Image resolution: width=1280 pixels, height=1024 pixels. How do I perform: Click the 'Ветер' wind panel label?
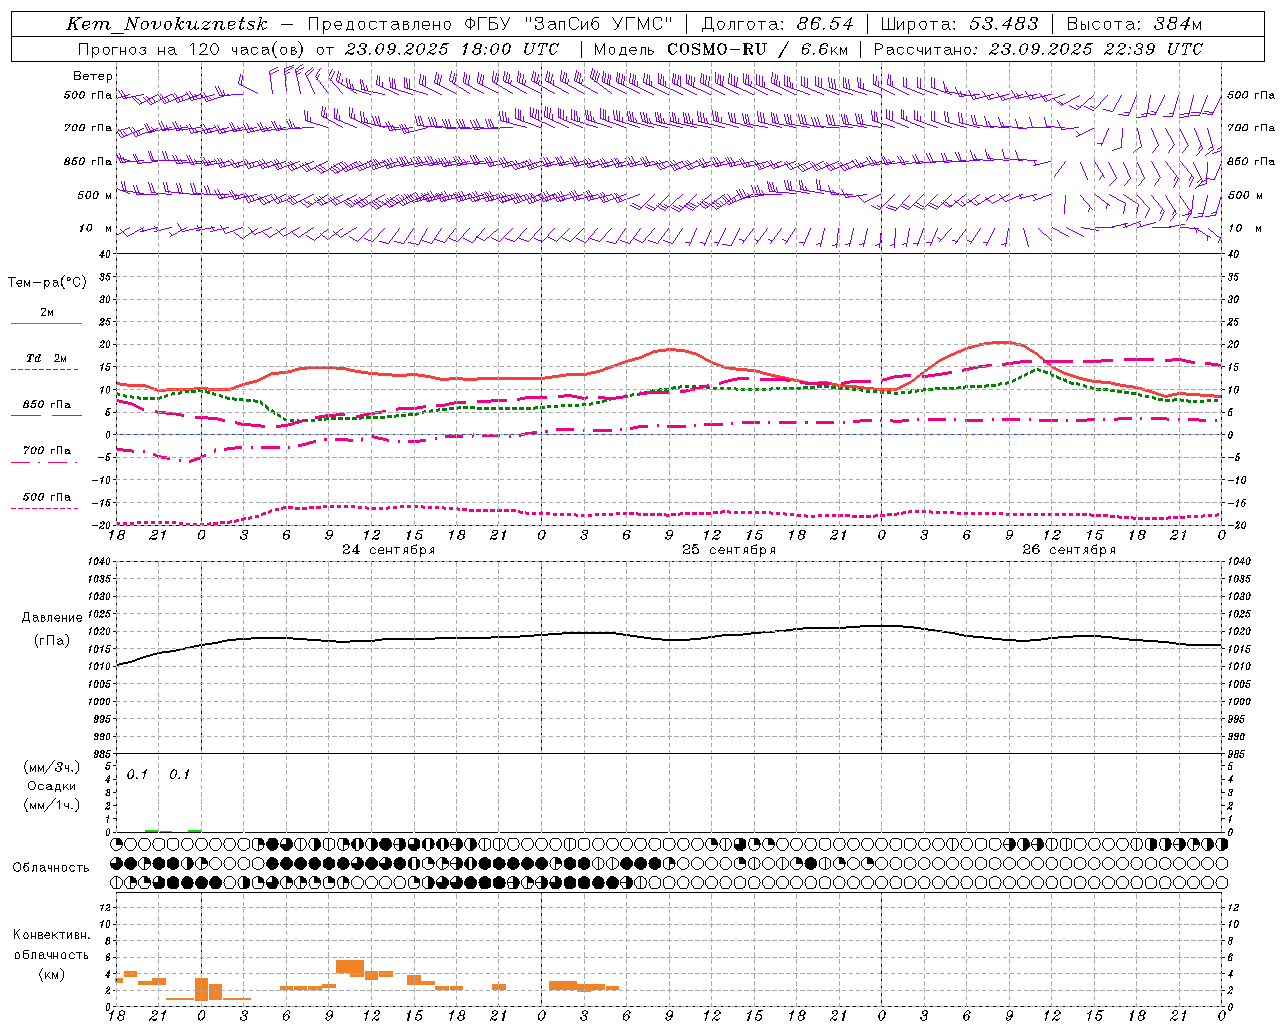click(93, 76)
